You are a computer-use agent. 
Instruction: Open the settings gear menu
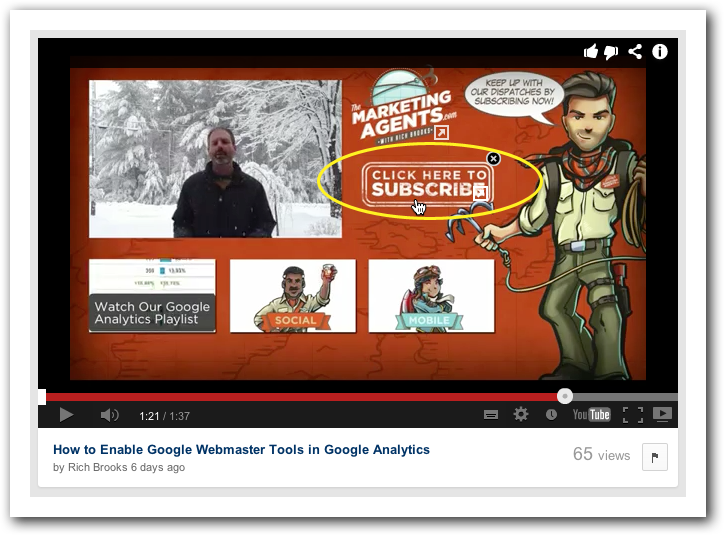pos(521,414)
